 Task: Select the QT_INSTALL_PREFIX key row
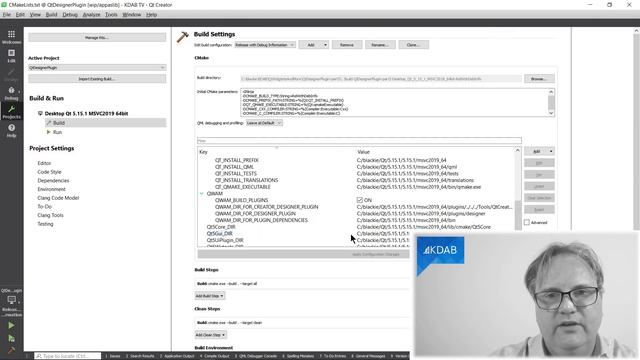[x=237, y=160]
